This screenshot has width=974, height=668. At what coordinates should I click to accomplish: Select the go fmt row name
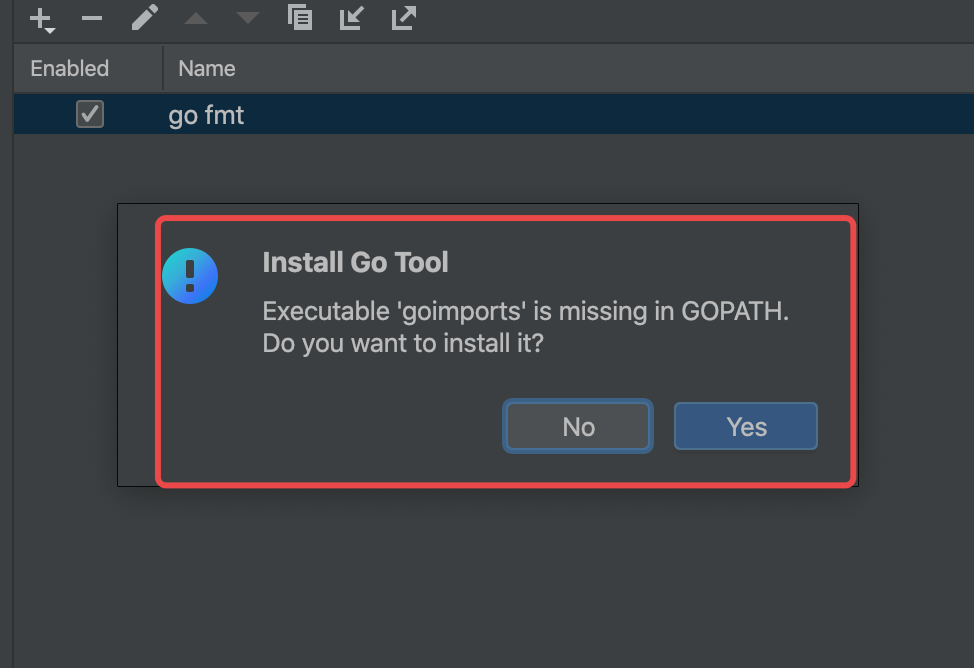(x=206, y=116)
